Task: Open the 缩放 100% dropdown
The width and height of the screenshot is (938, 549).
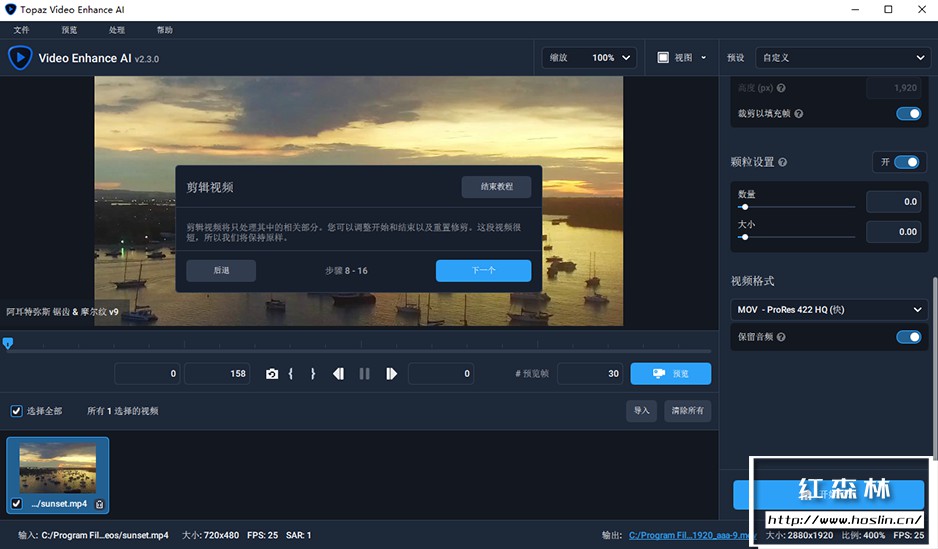Action: coord(589,57)
